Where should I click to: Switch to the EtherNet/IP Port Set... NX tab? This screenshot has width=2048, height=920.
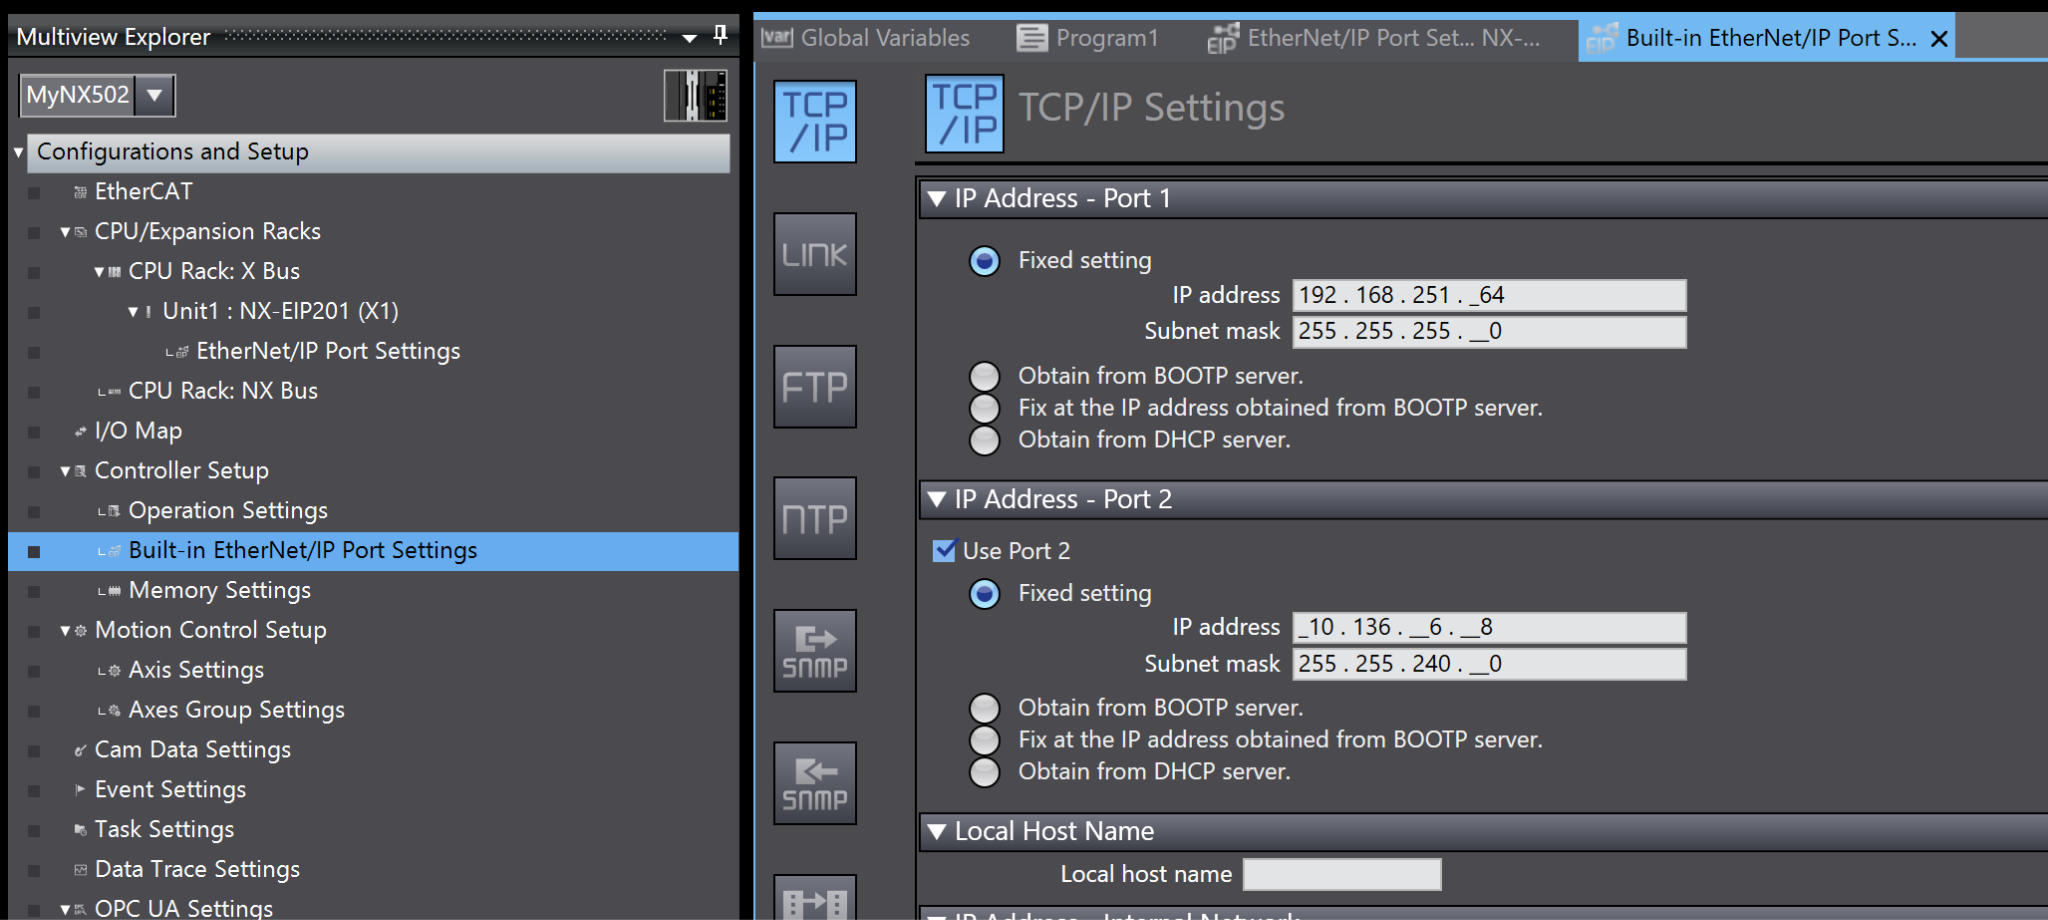(x=1375, y=38)
